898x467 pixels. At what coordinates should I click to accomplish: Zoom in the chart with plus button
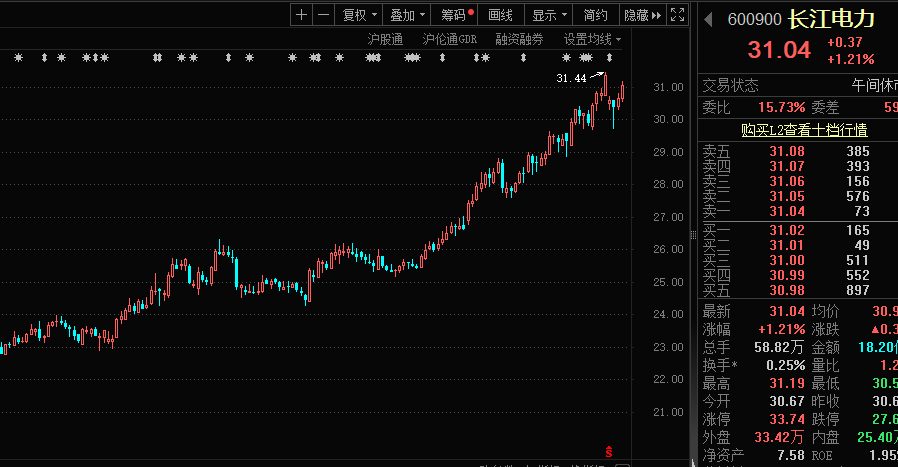[302, 15]
